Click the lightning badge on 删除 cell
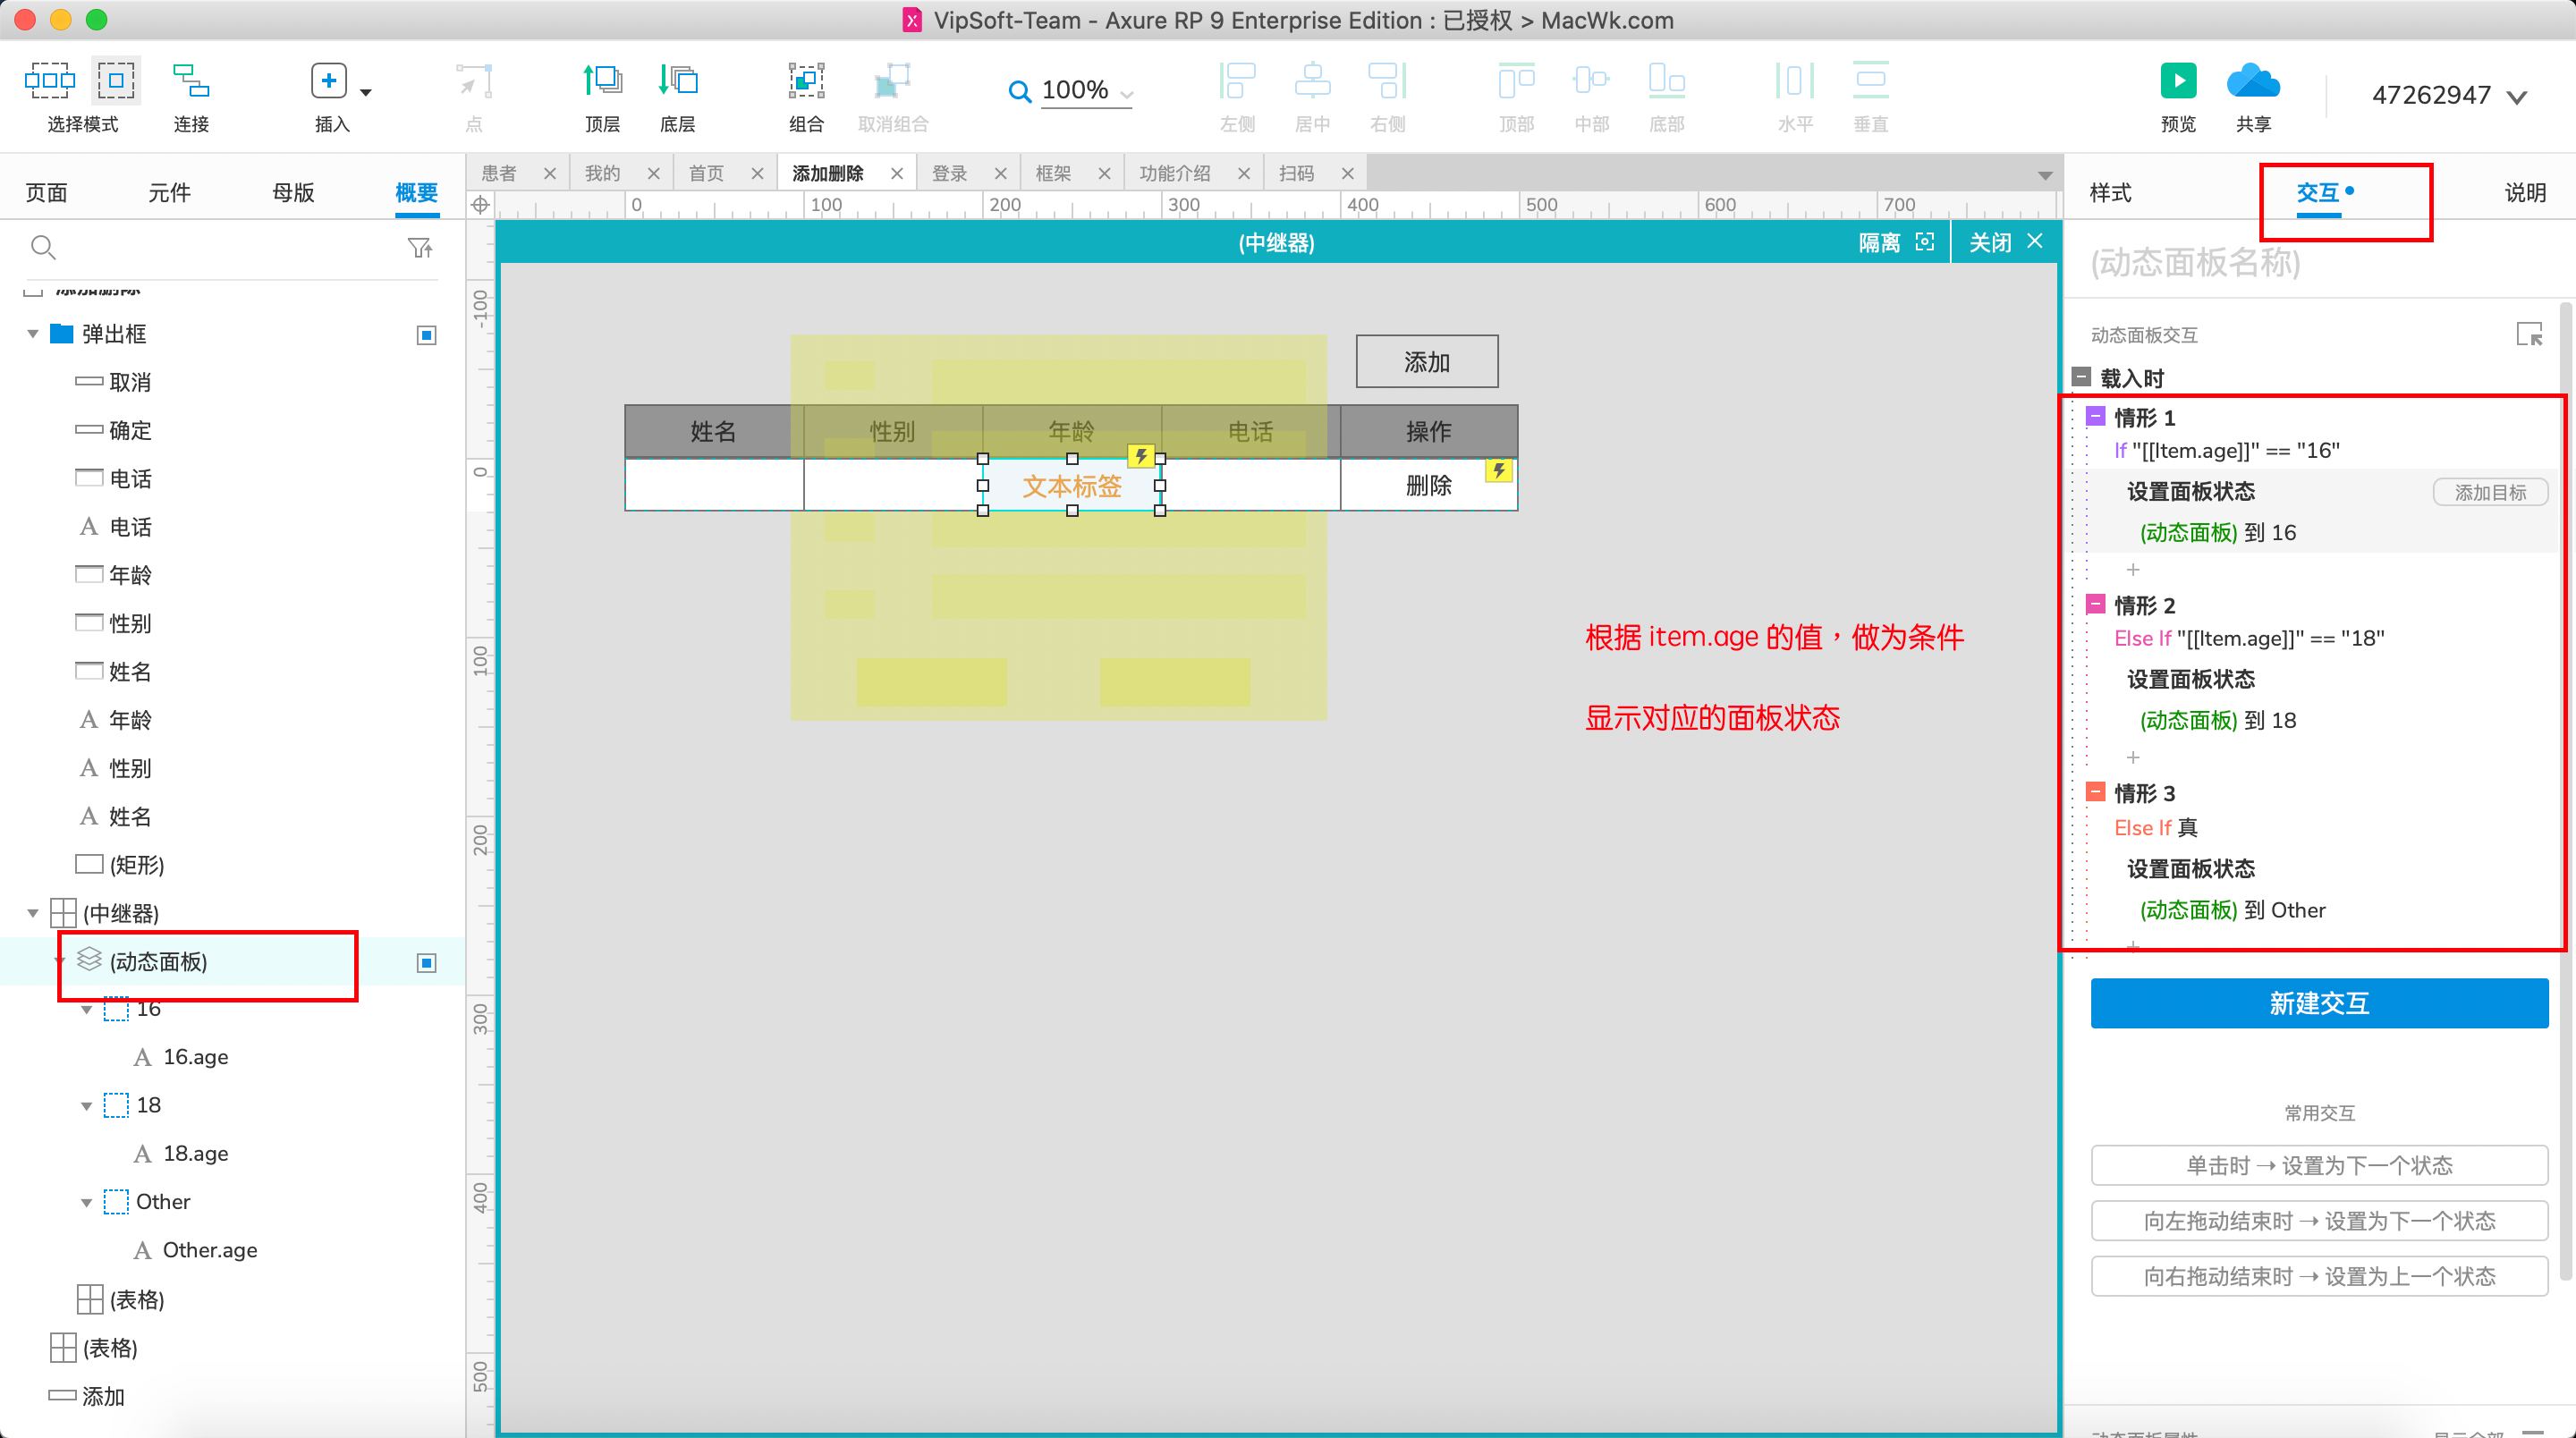This screenshot has width=2576, height=1438. pyautogui.click(x=1498, y=470)
